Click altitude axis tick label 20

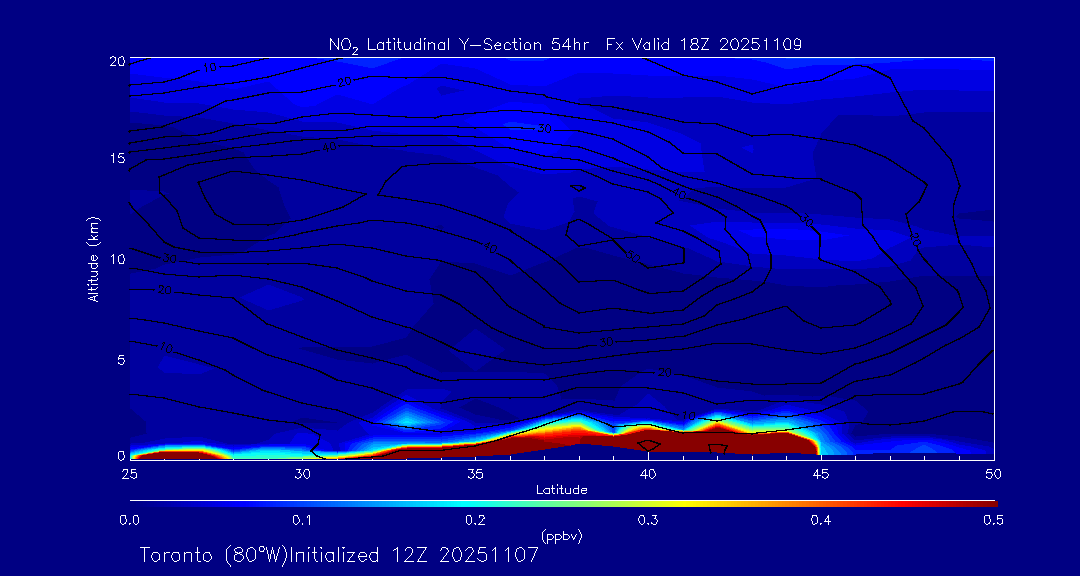tap(116, 61)
